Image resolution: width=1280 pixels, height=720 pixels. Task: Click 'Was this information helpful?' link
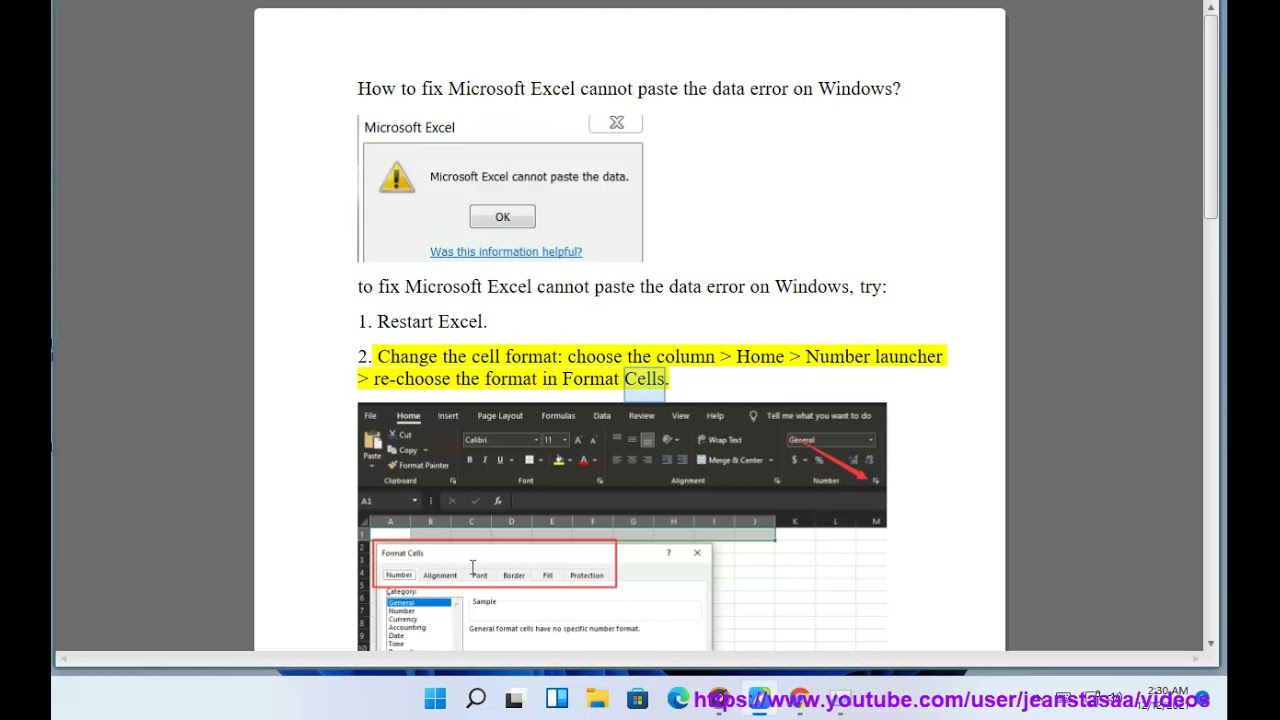click(x=506, y=252)
